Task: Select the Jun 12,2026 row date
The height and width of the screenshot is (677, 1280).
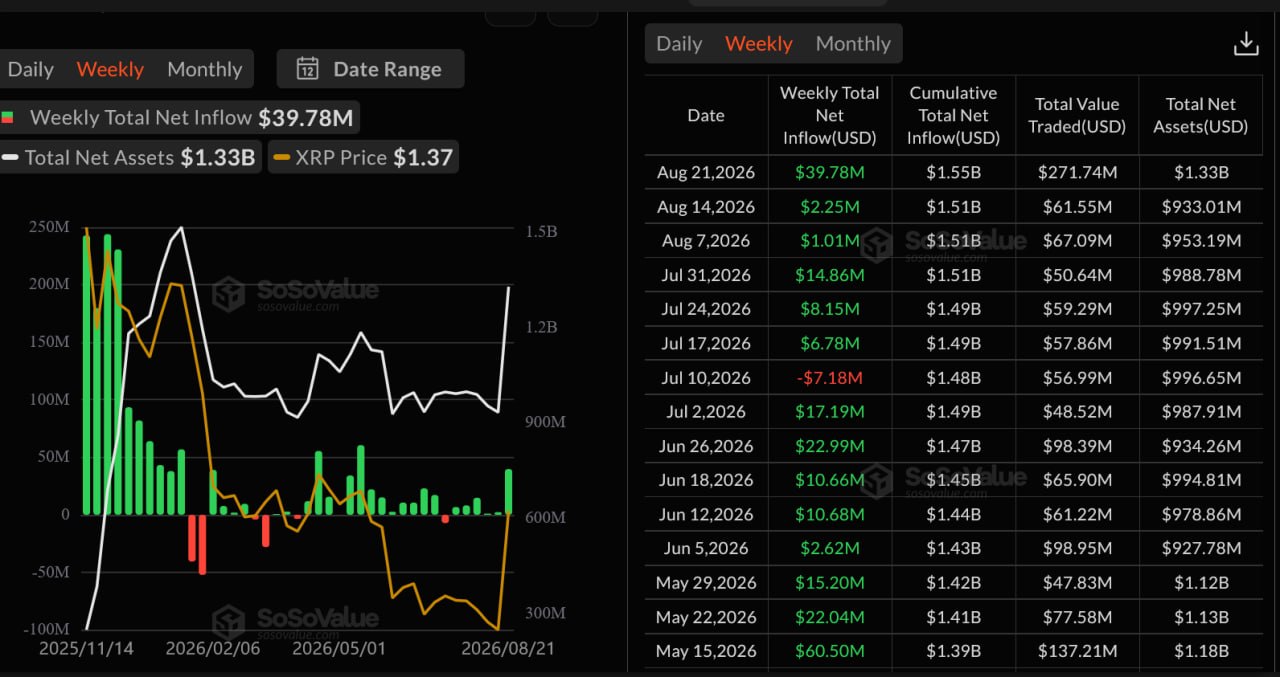Action: click(x=706, y=514)
